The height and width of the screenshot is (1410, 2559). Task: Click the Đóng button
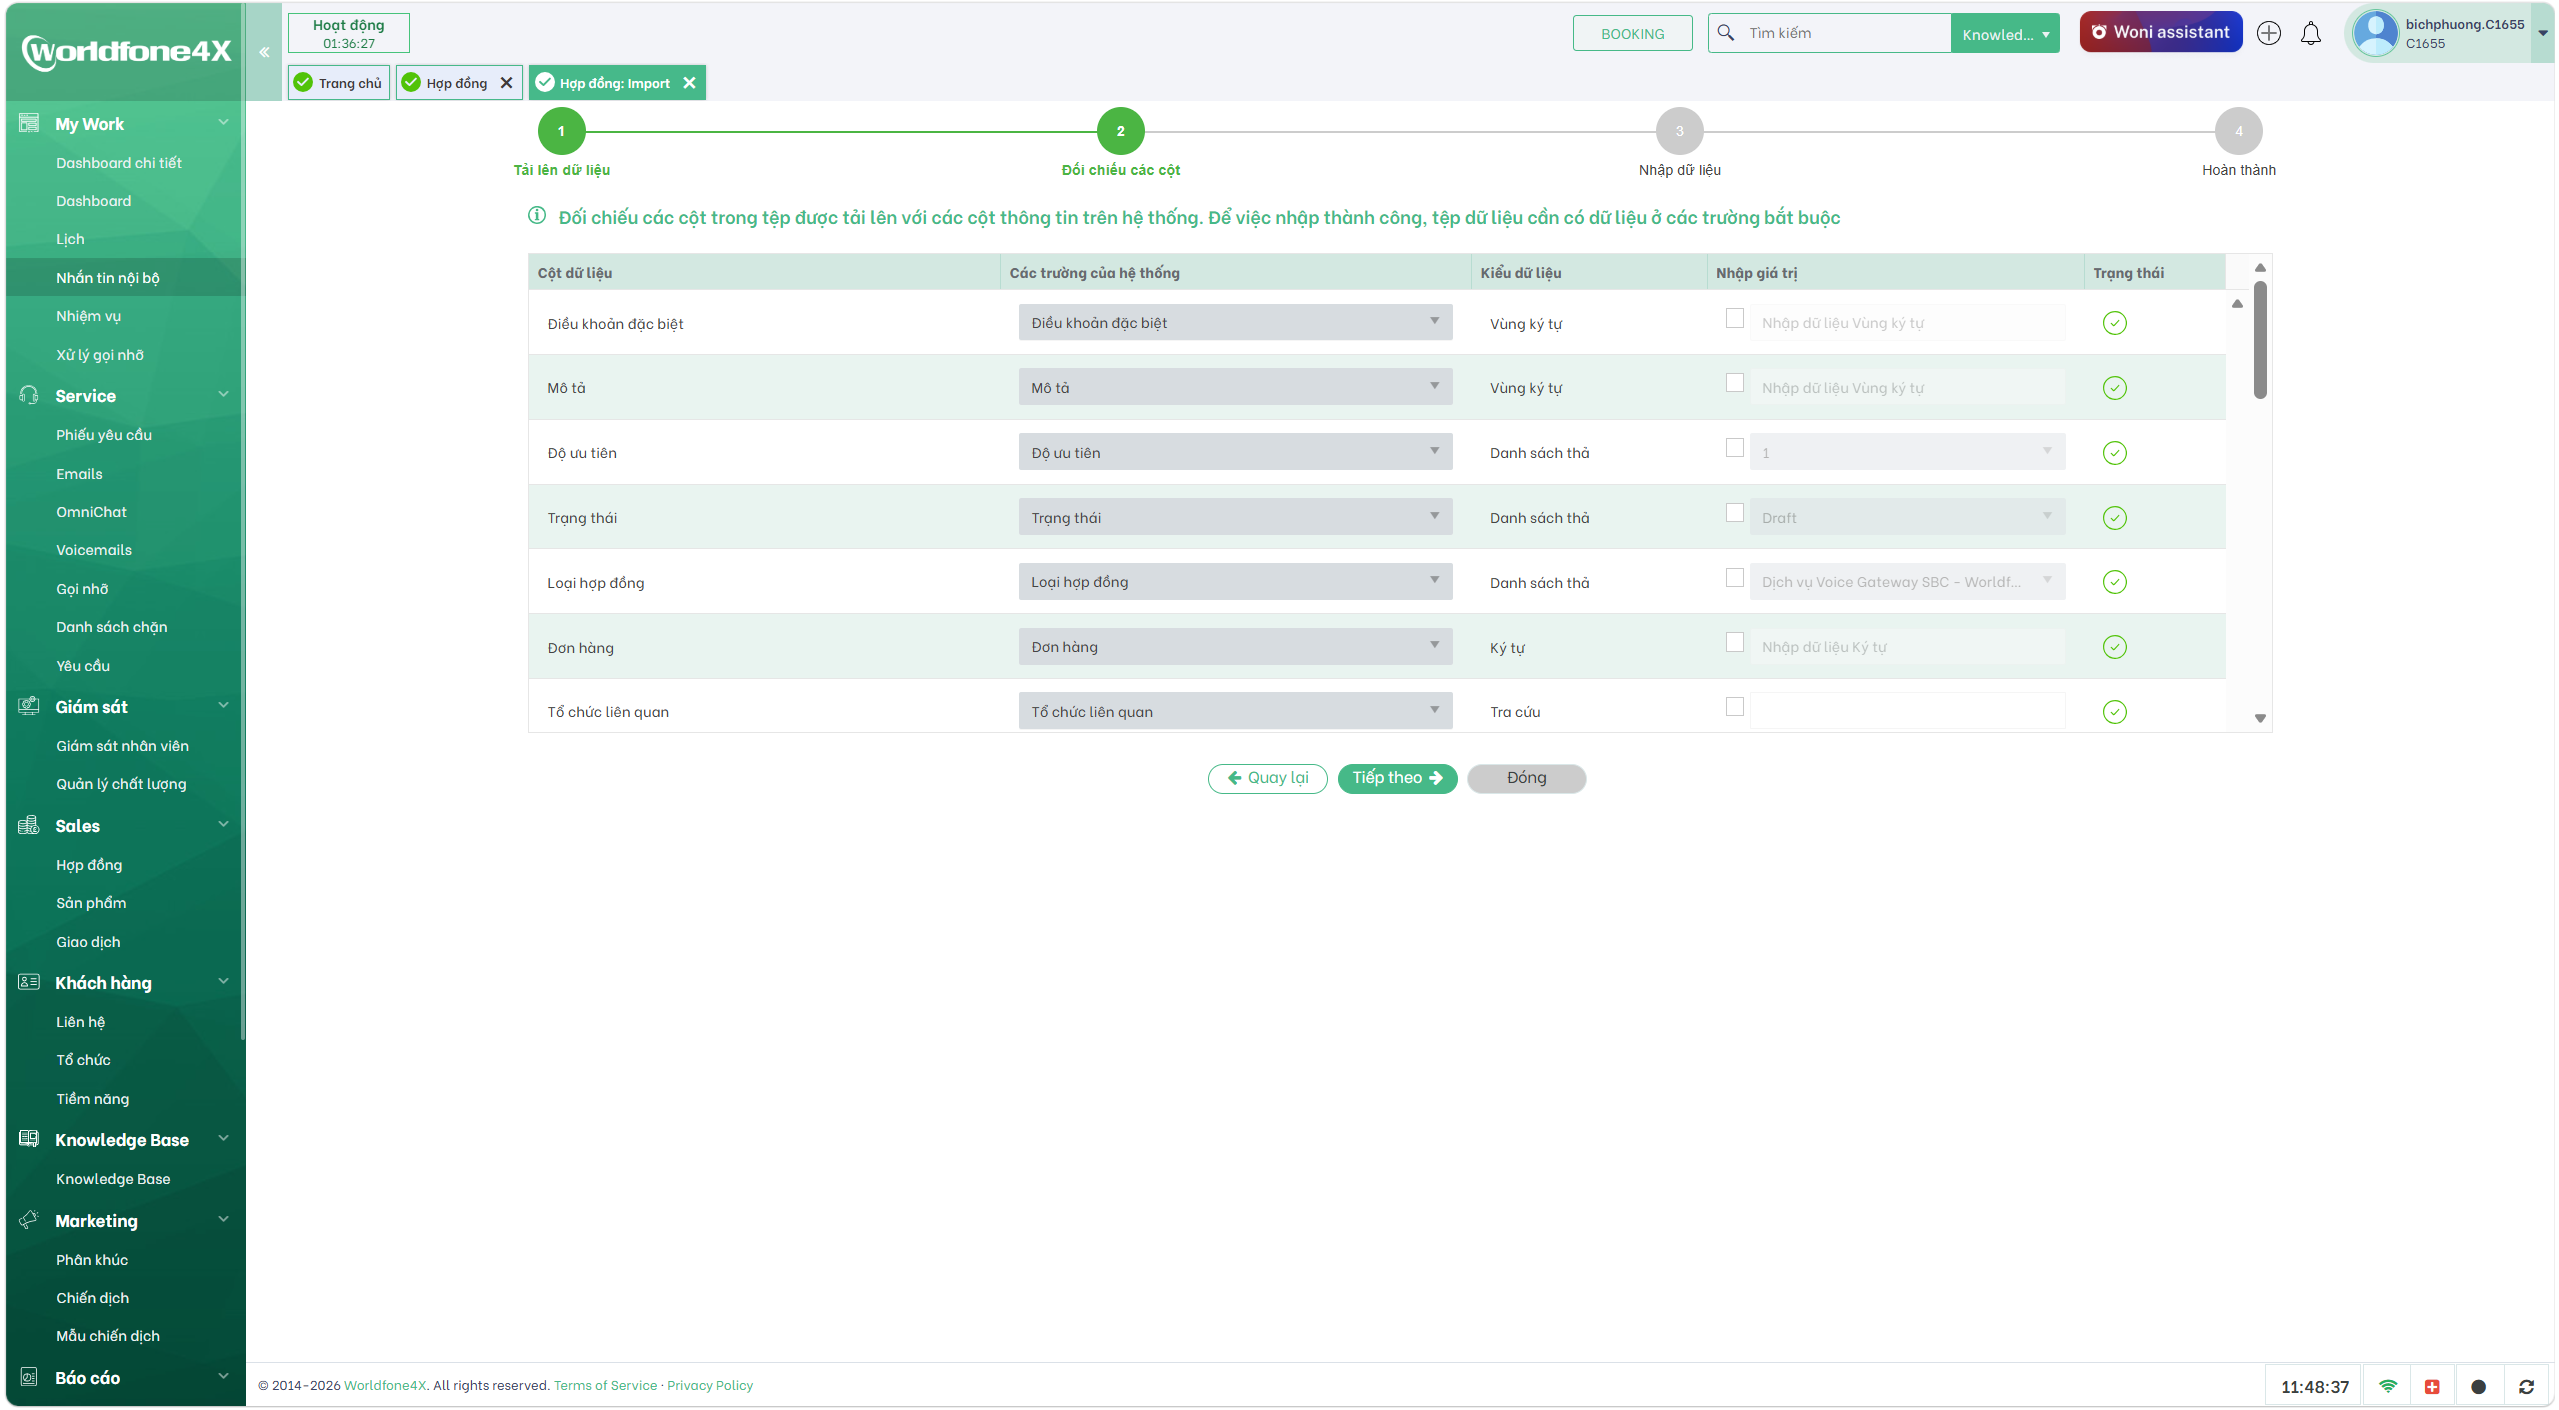point(1526,778)
